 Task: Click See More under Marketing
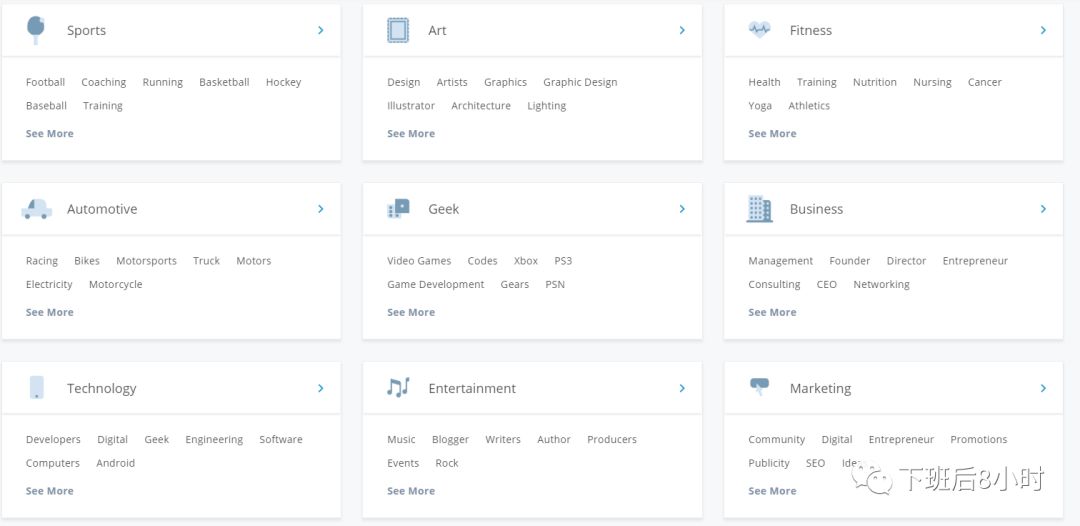772,491
